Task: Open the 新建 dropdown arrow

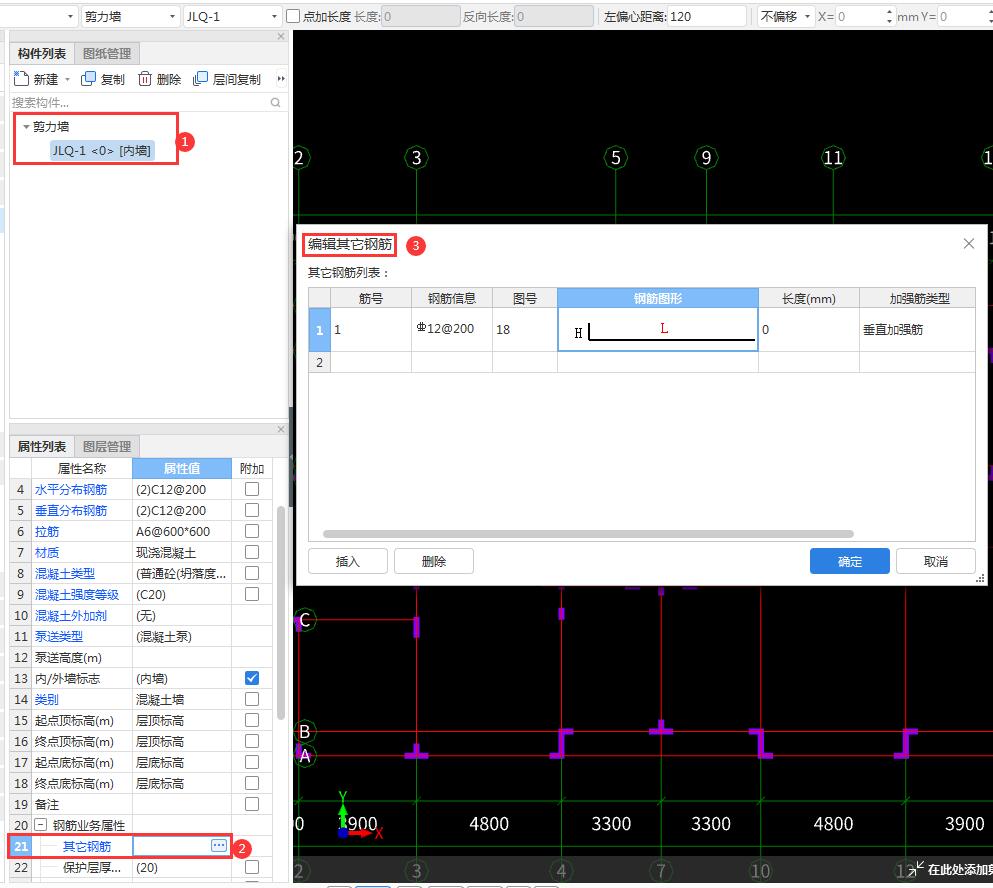Action: point(67,79)
